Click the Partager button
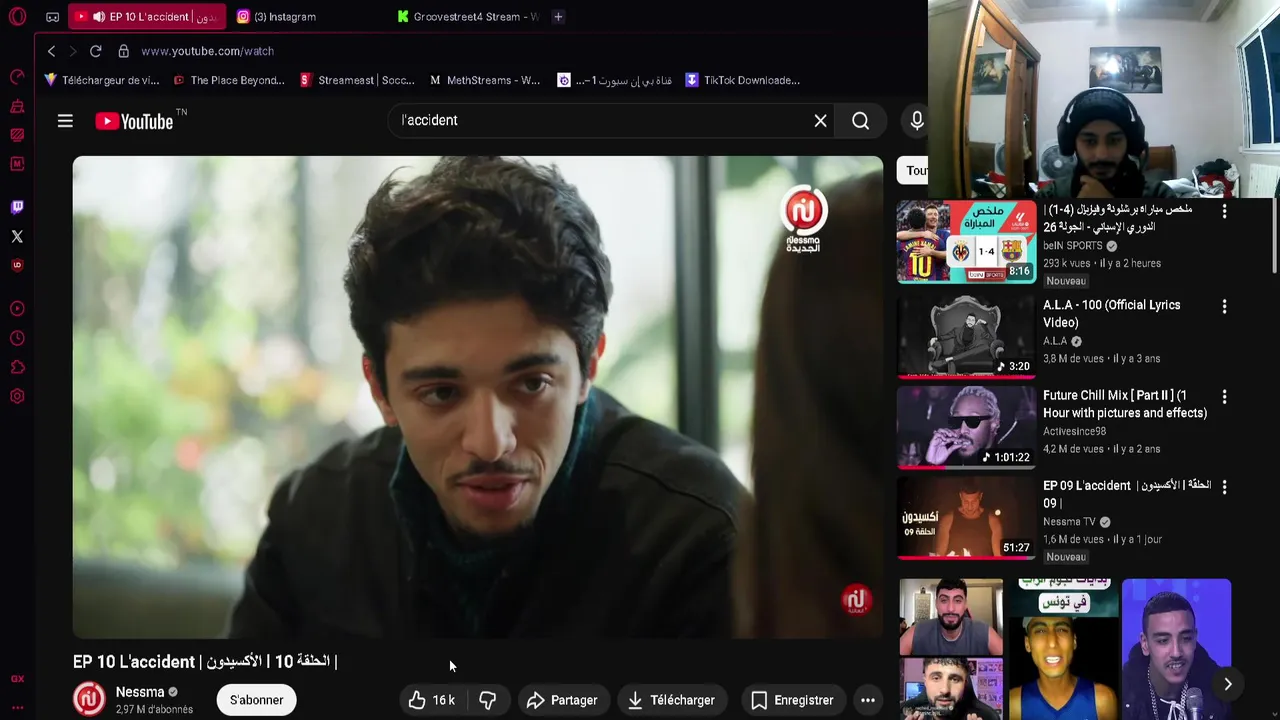 point(562,700)
